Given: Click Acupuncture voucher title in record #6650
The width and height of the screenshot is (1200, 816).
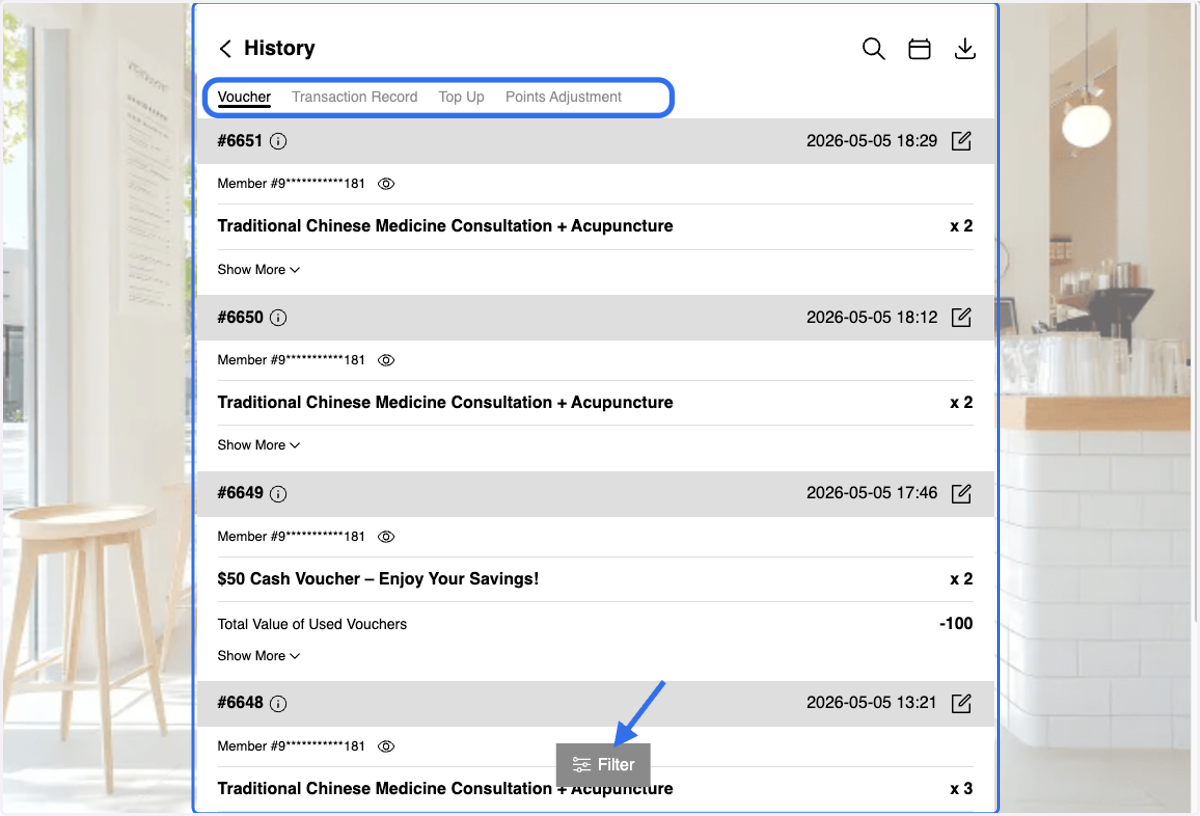Looking at the screenshot, I should [445, 402].
